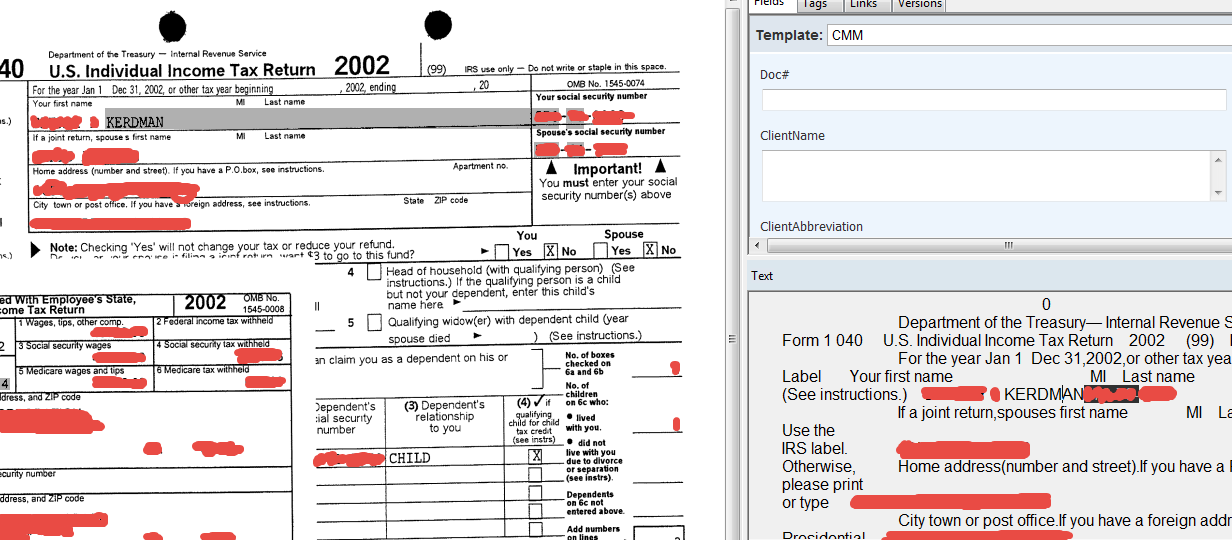The image size is (1232, 540).
Task: Click 'Home address(number and street)' in Text panel
Action: [x=1018, y=466]
